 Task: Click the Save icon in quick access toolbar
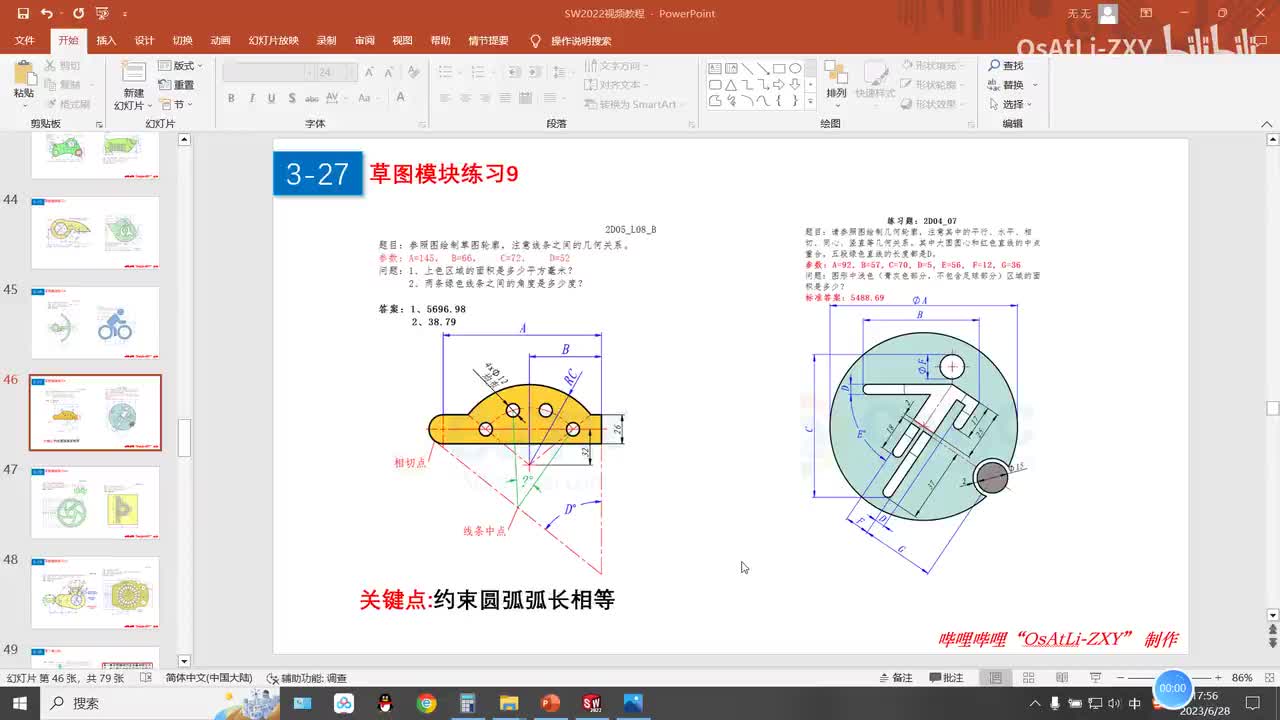[x=21, y=14]
